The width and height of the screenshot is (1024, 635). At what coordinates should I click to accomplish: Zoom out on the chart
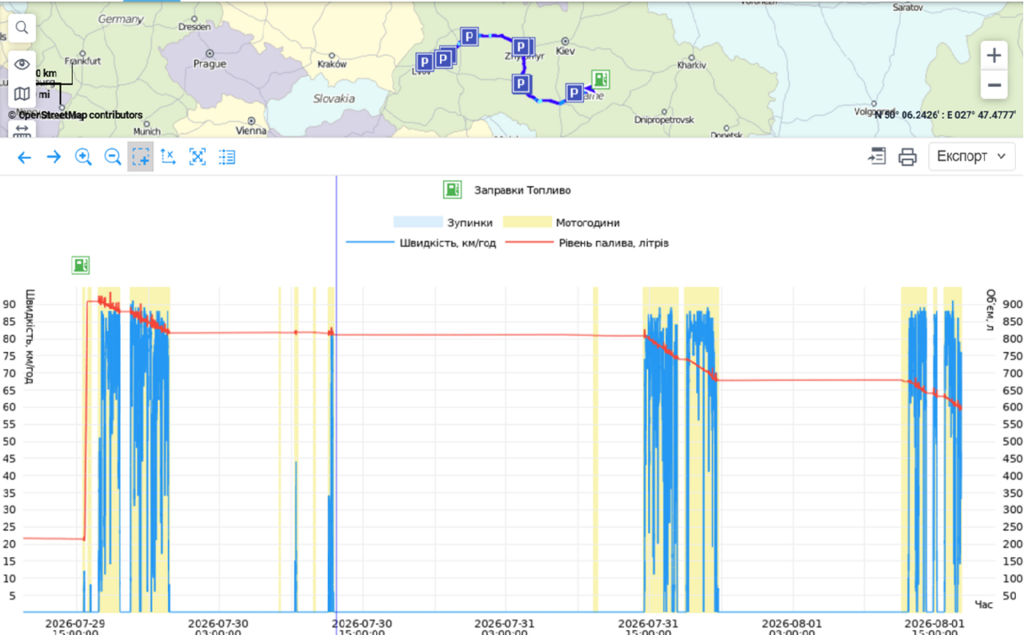(x=112, y=157)
